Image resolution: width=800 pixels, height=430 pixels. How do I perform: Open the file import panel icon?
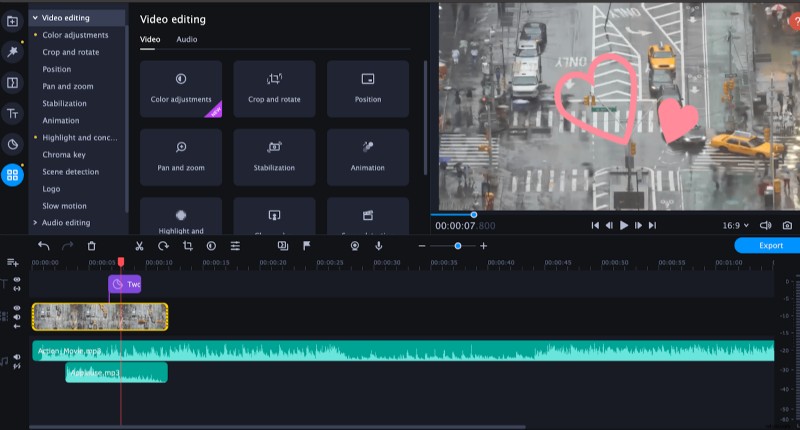pyautogui.click(x=12, y=21)
